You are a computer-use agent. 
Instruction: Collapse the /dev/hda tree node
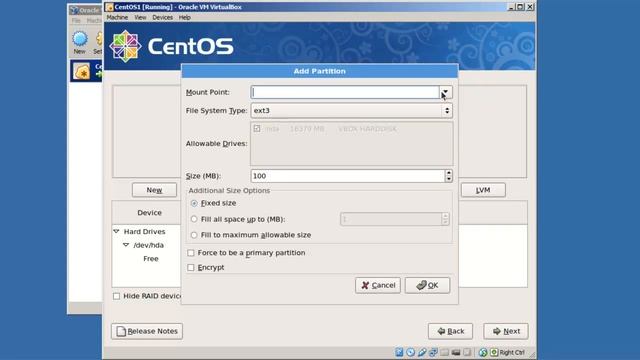click(126, 245)
